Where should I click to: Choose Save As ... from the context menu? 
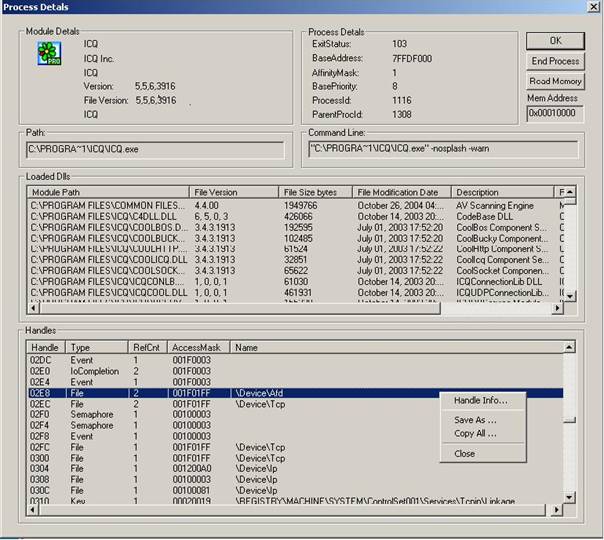pyautogui.click(x=475, y=420)
